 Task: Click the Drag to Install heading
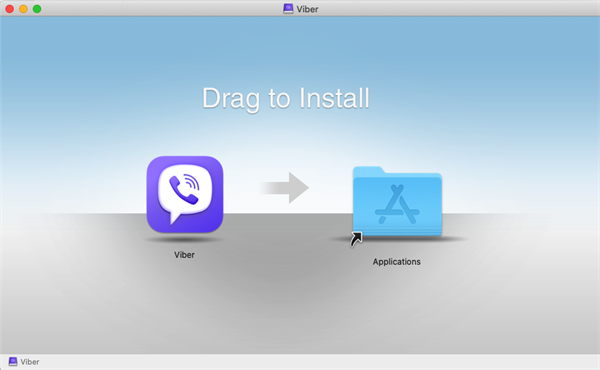tap(285, 99)
